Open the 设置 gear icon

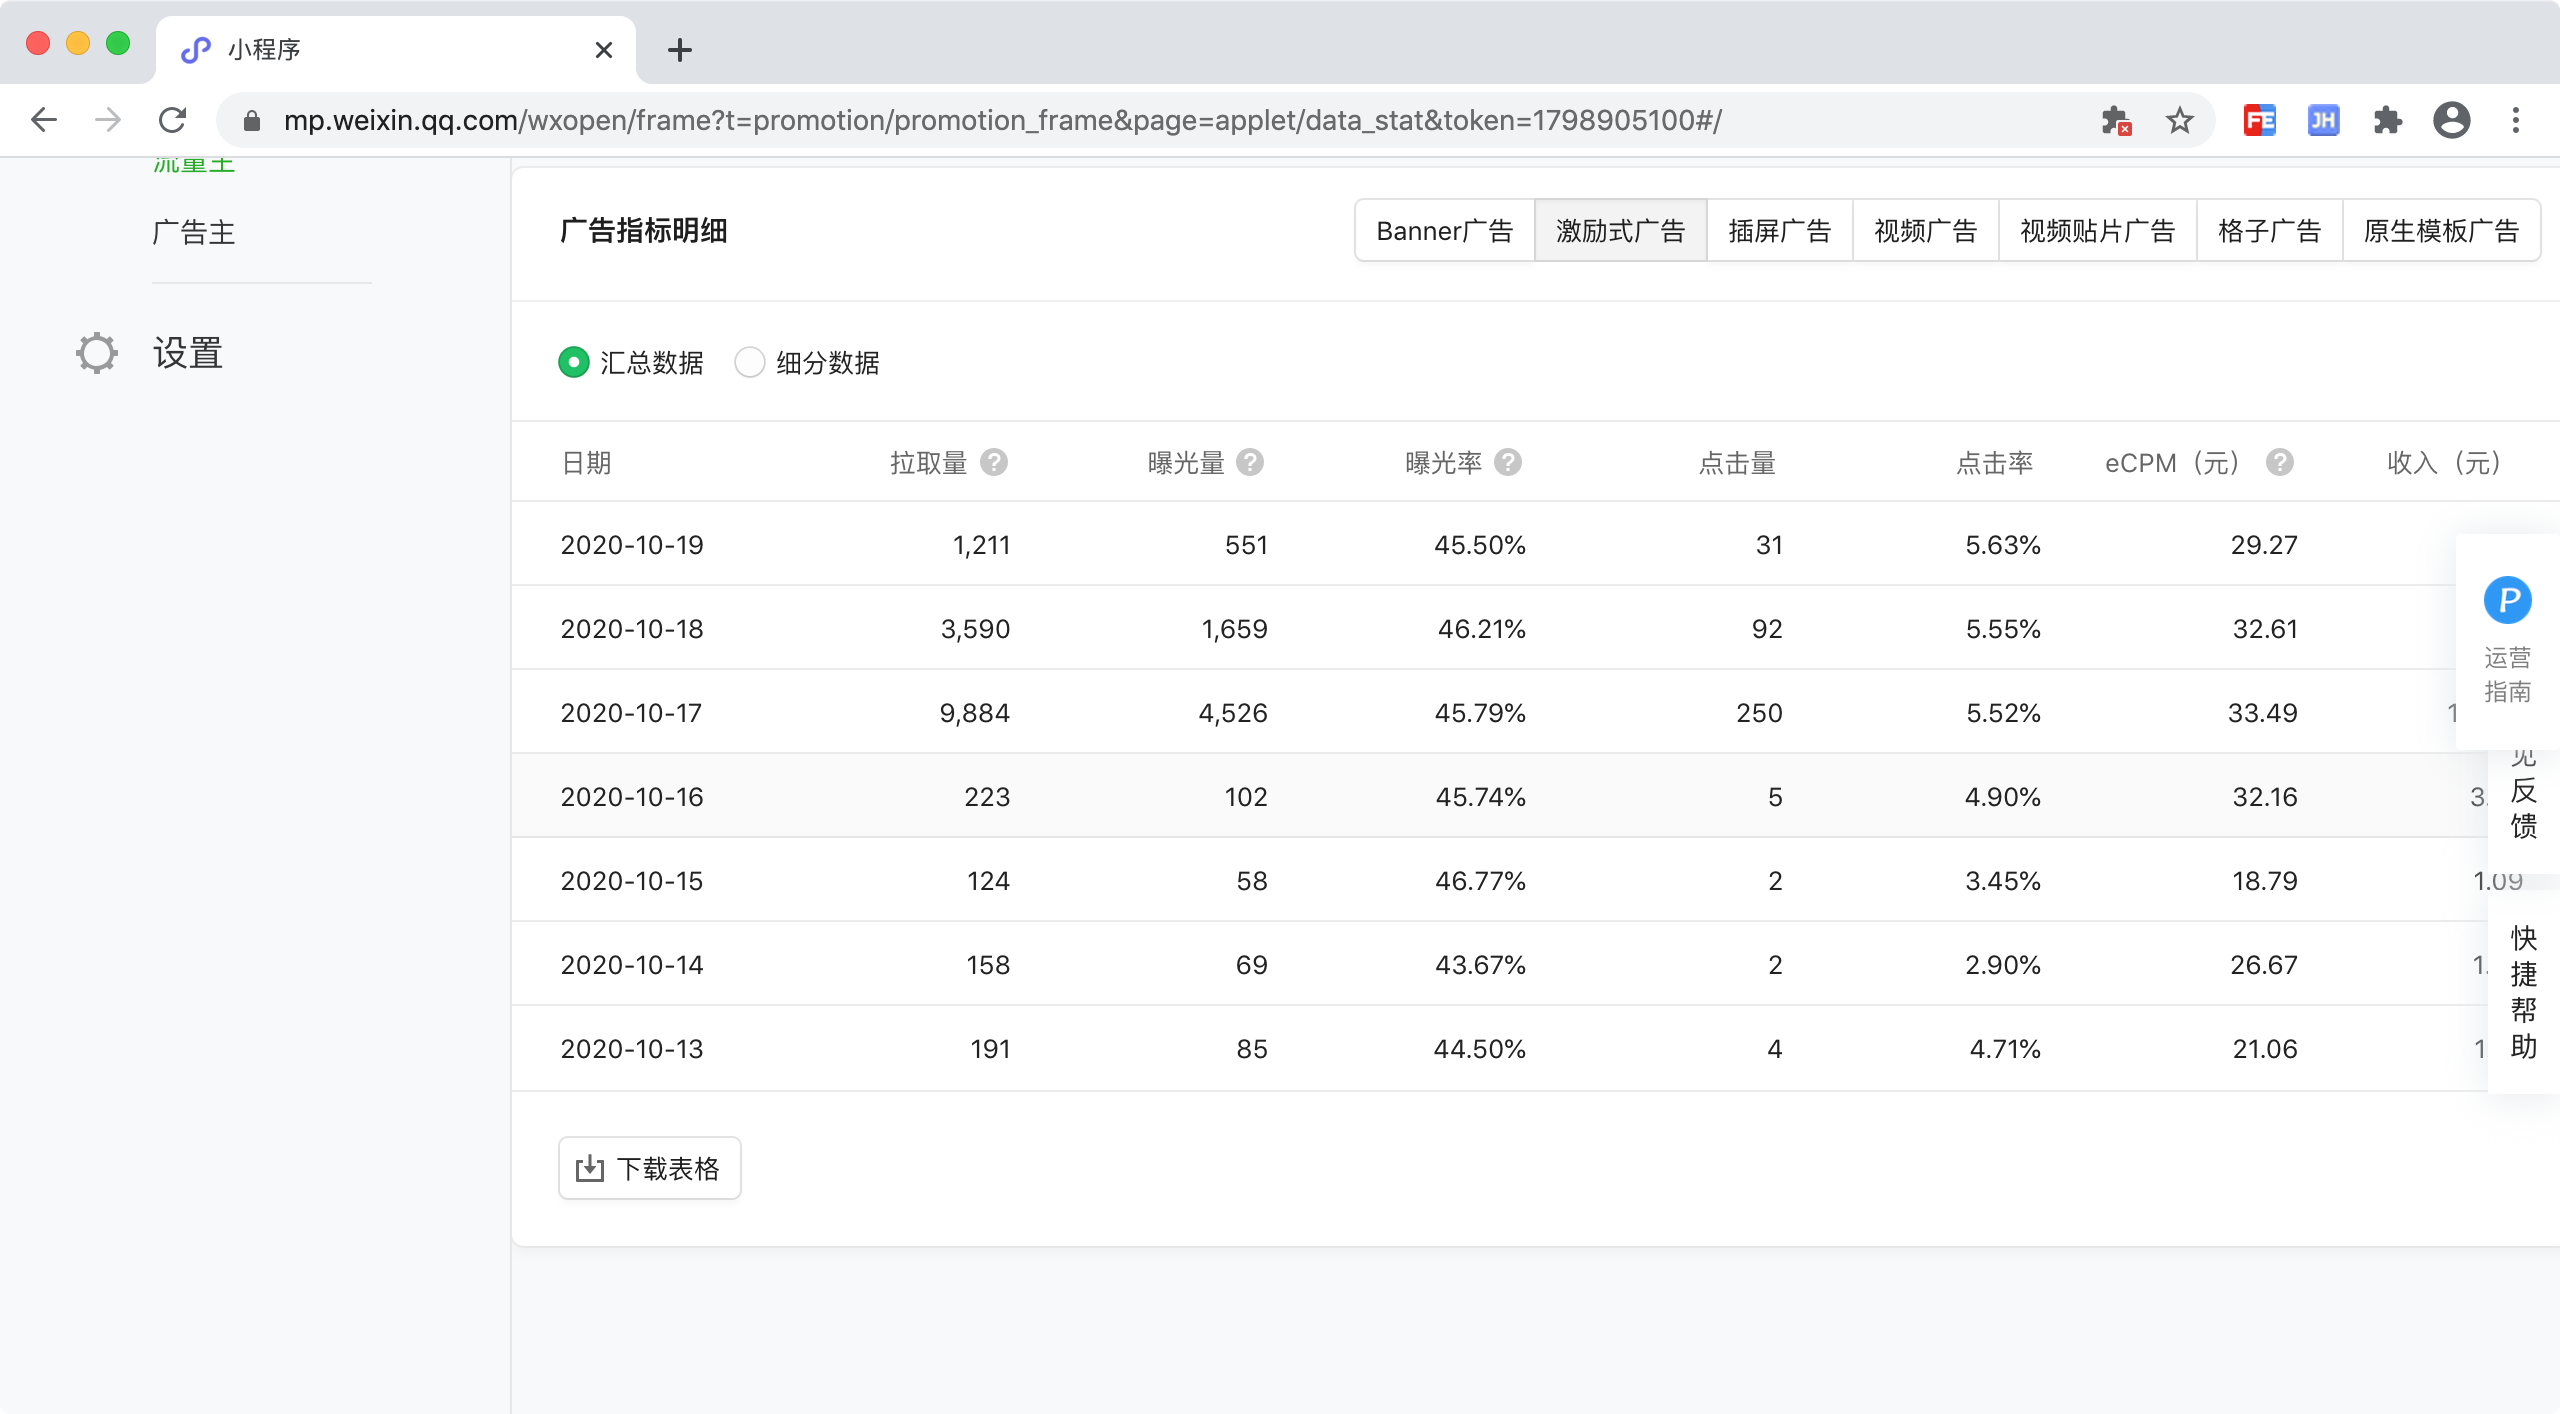point(97,353)
